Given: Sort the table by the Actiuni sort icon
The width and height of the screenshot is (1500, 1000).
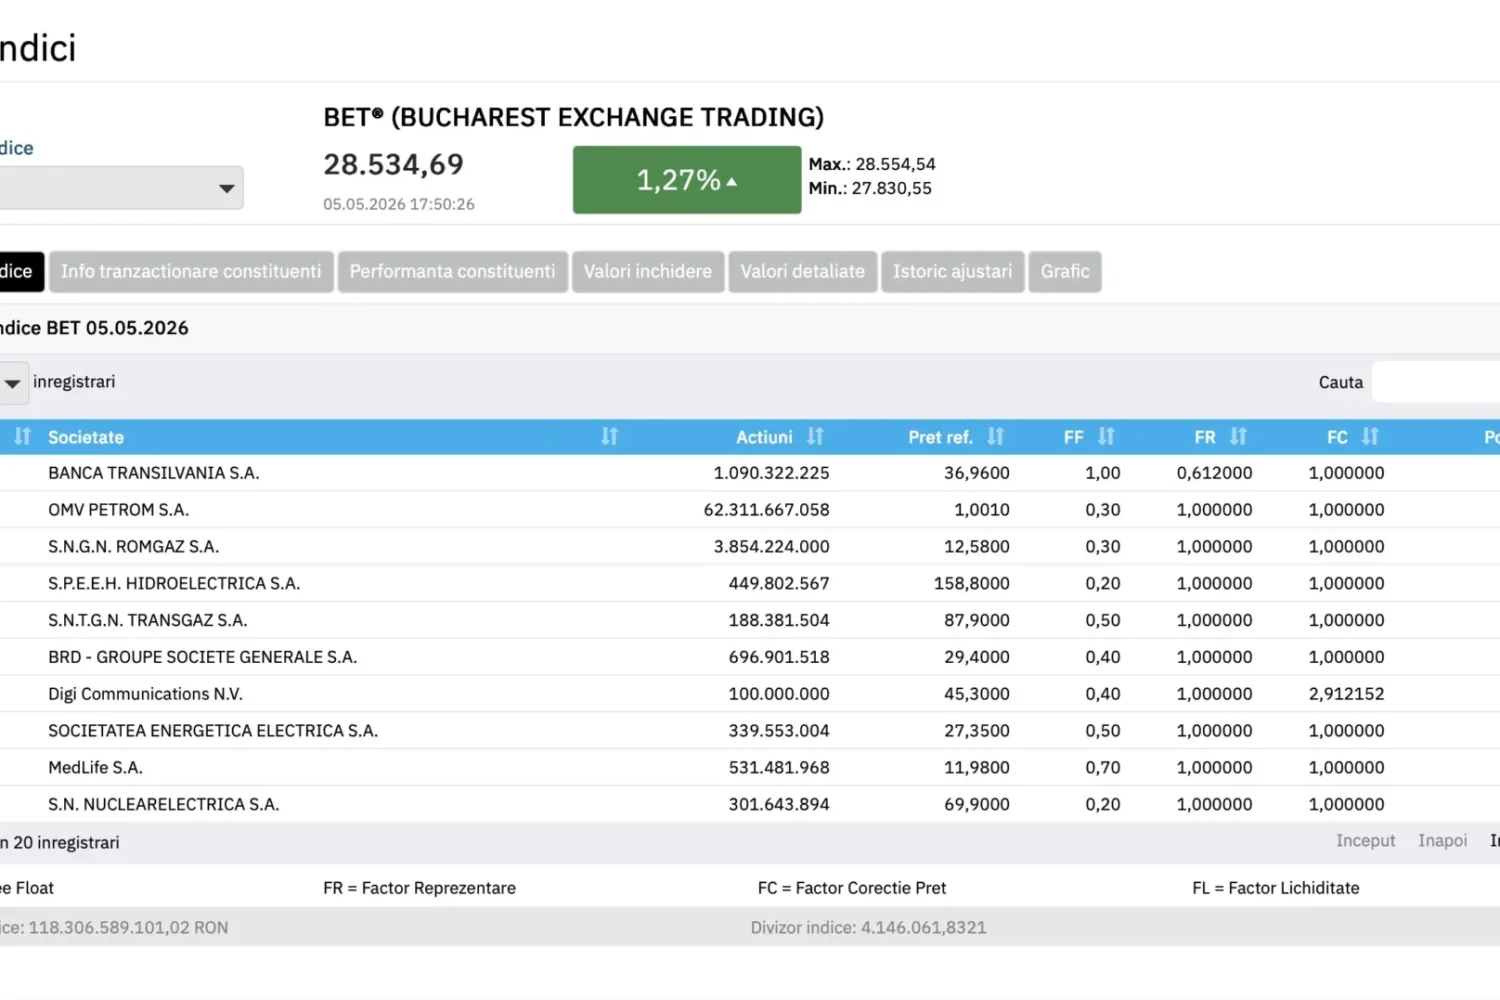Looking at the screenshot, I should tap(816, 437).
